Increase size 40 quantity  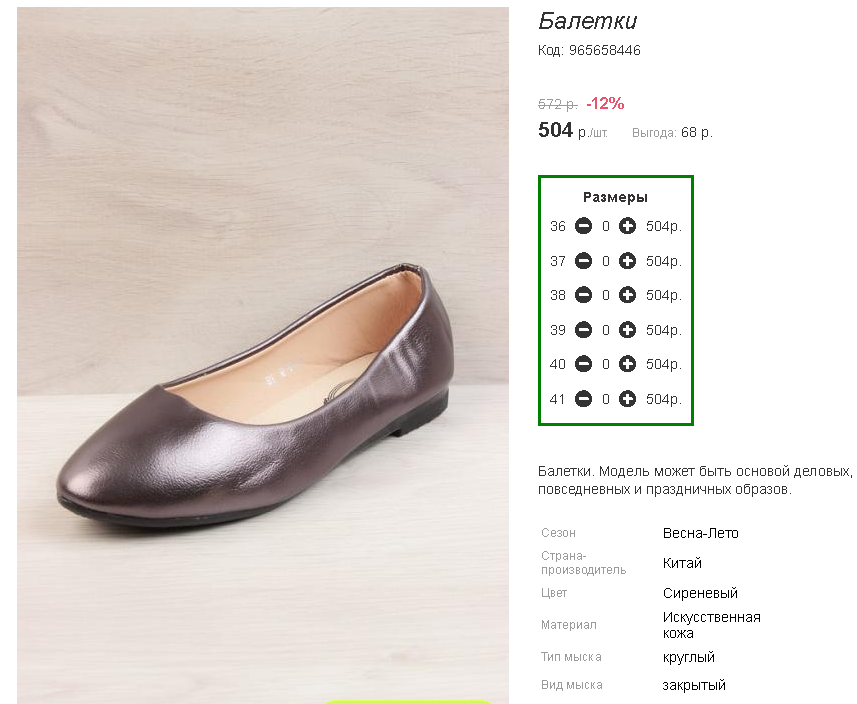coord(627,364)
